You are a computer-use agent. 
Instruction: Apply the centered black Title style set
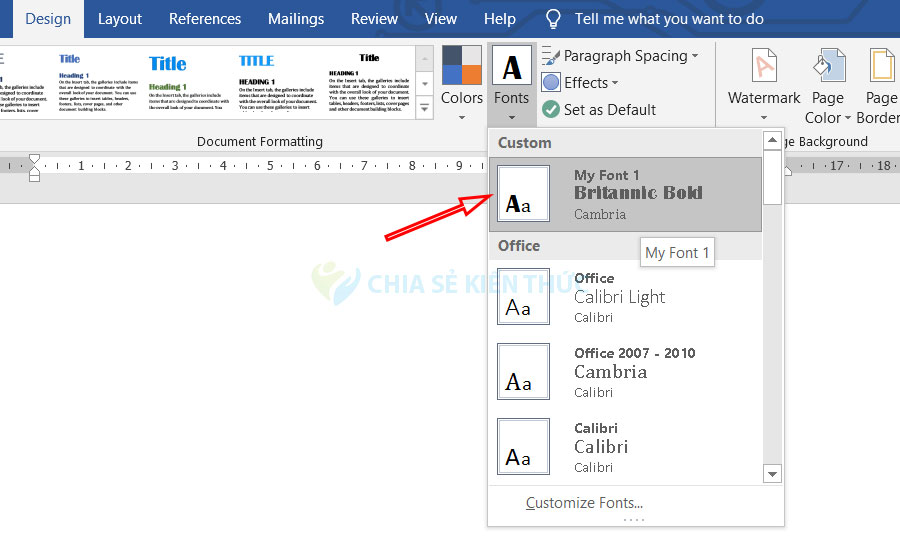[x=368, y=83]
